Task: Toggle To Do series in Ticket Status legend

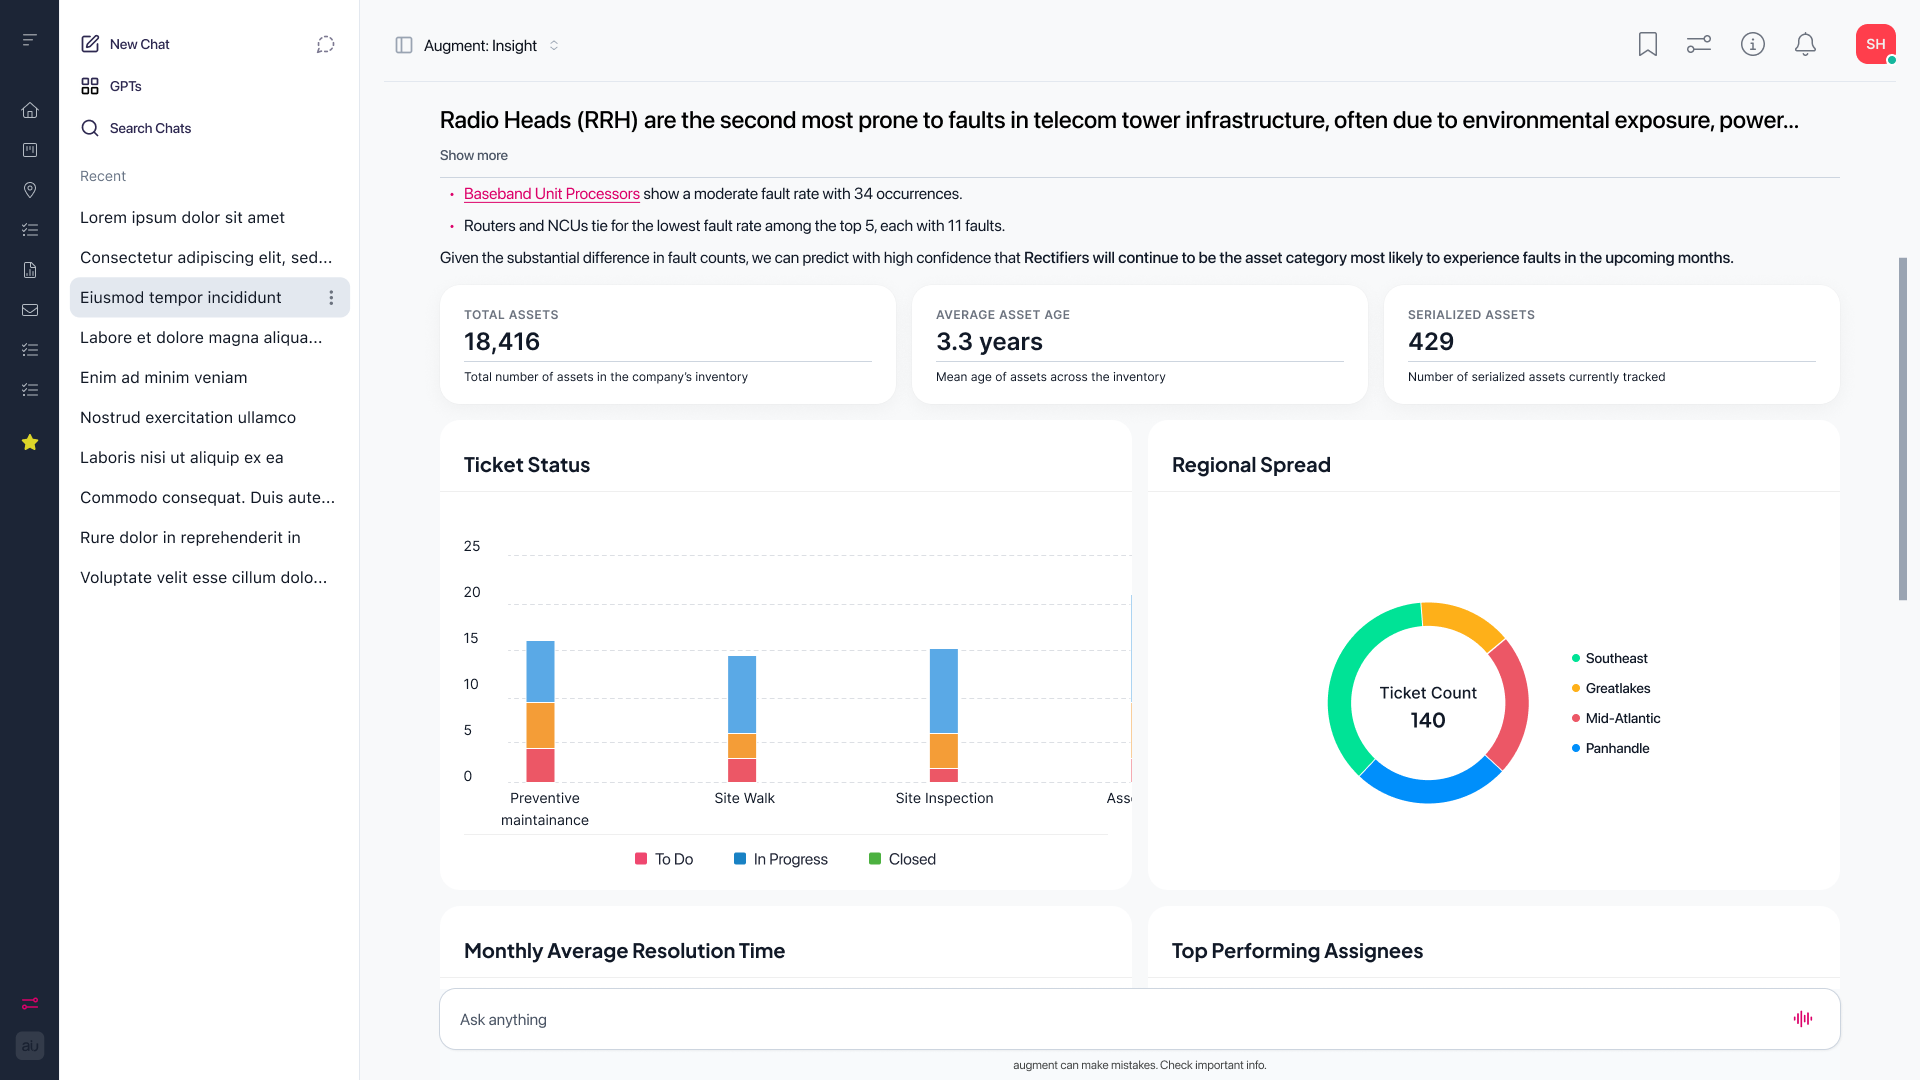Action: tap(664, 859)
